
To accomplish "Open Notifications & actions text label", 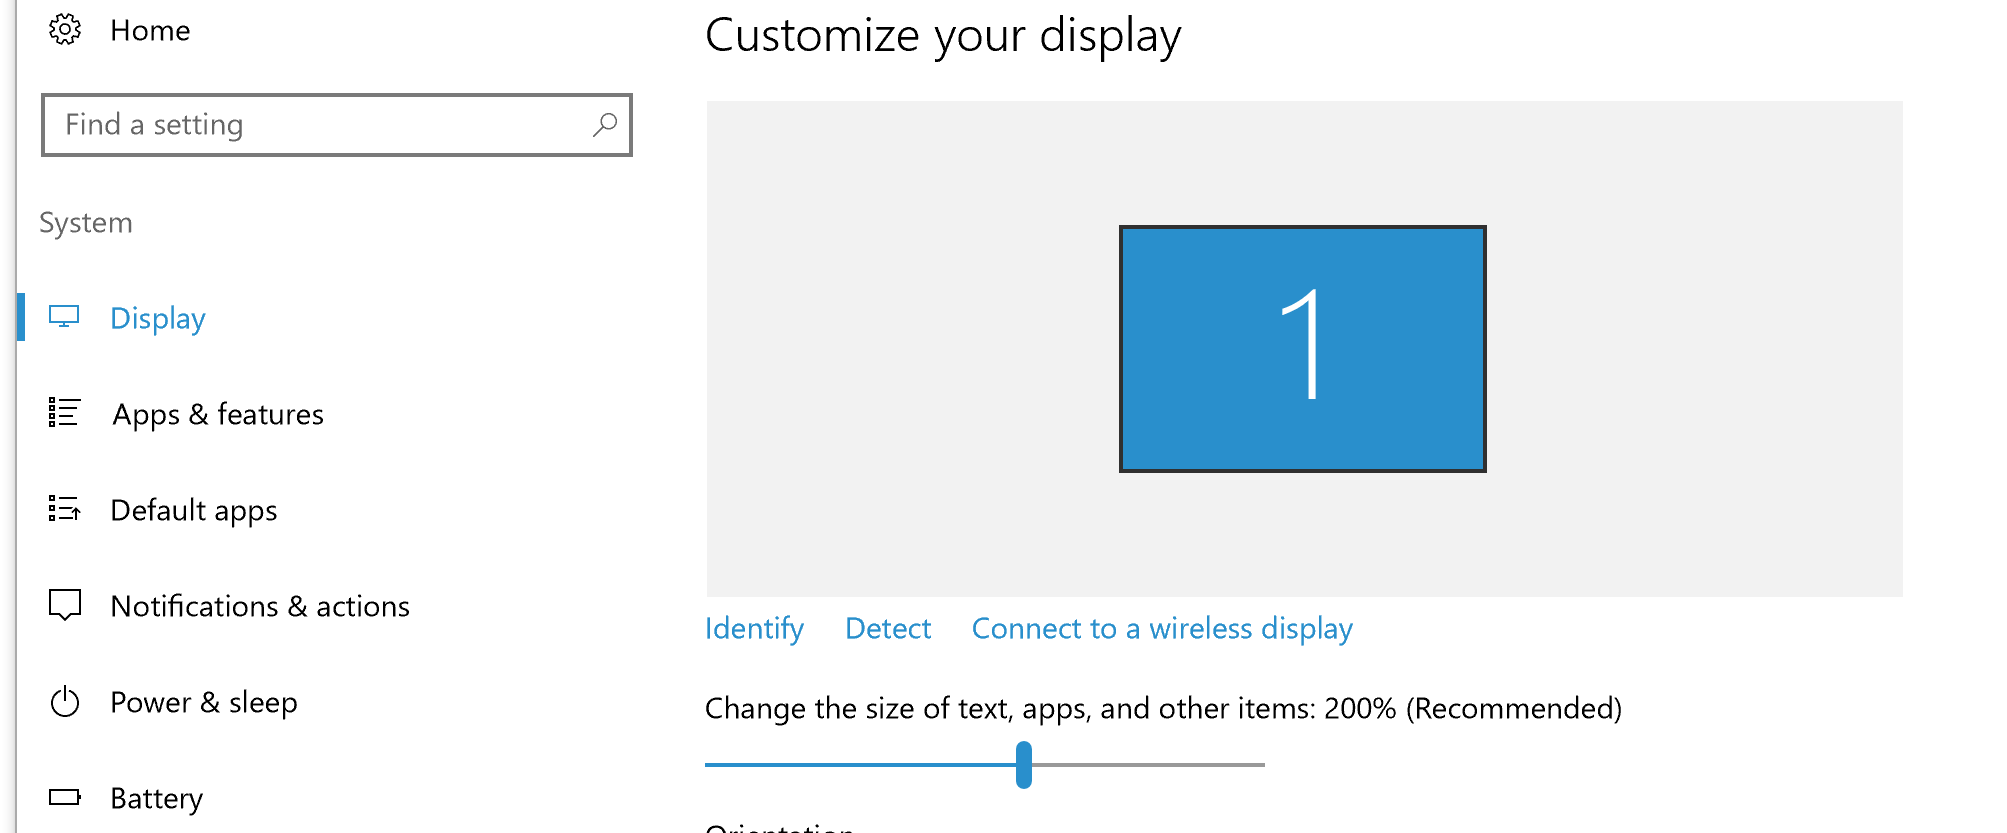I will (x=260, y=606).
